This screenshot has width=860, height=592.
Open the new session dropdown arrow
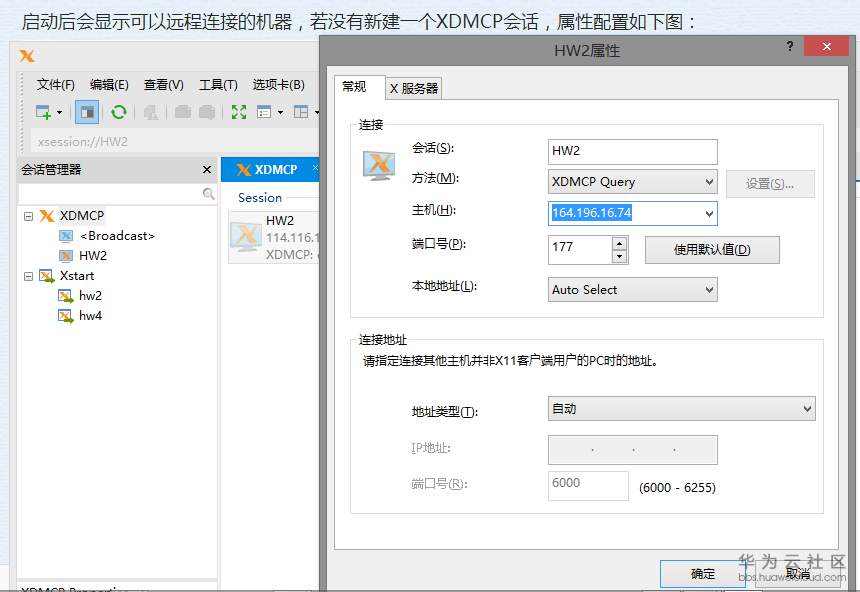pyautogui.click(x=59, y=112)
